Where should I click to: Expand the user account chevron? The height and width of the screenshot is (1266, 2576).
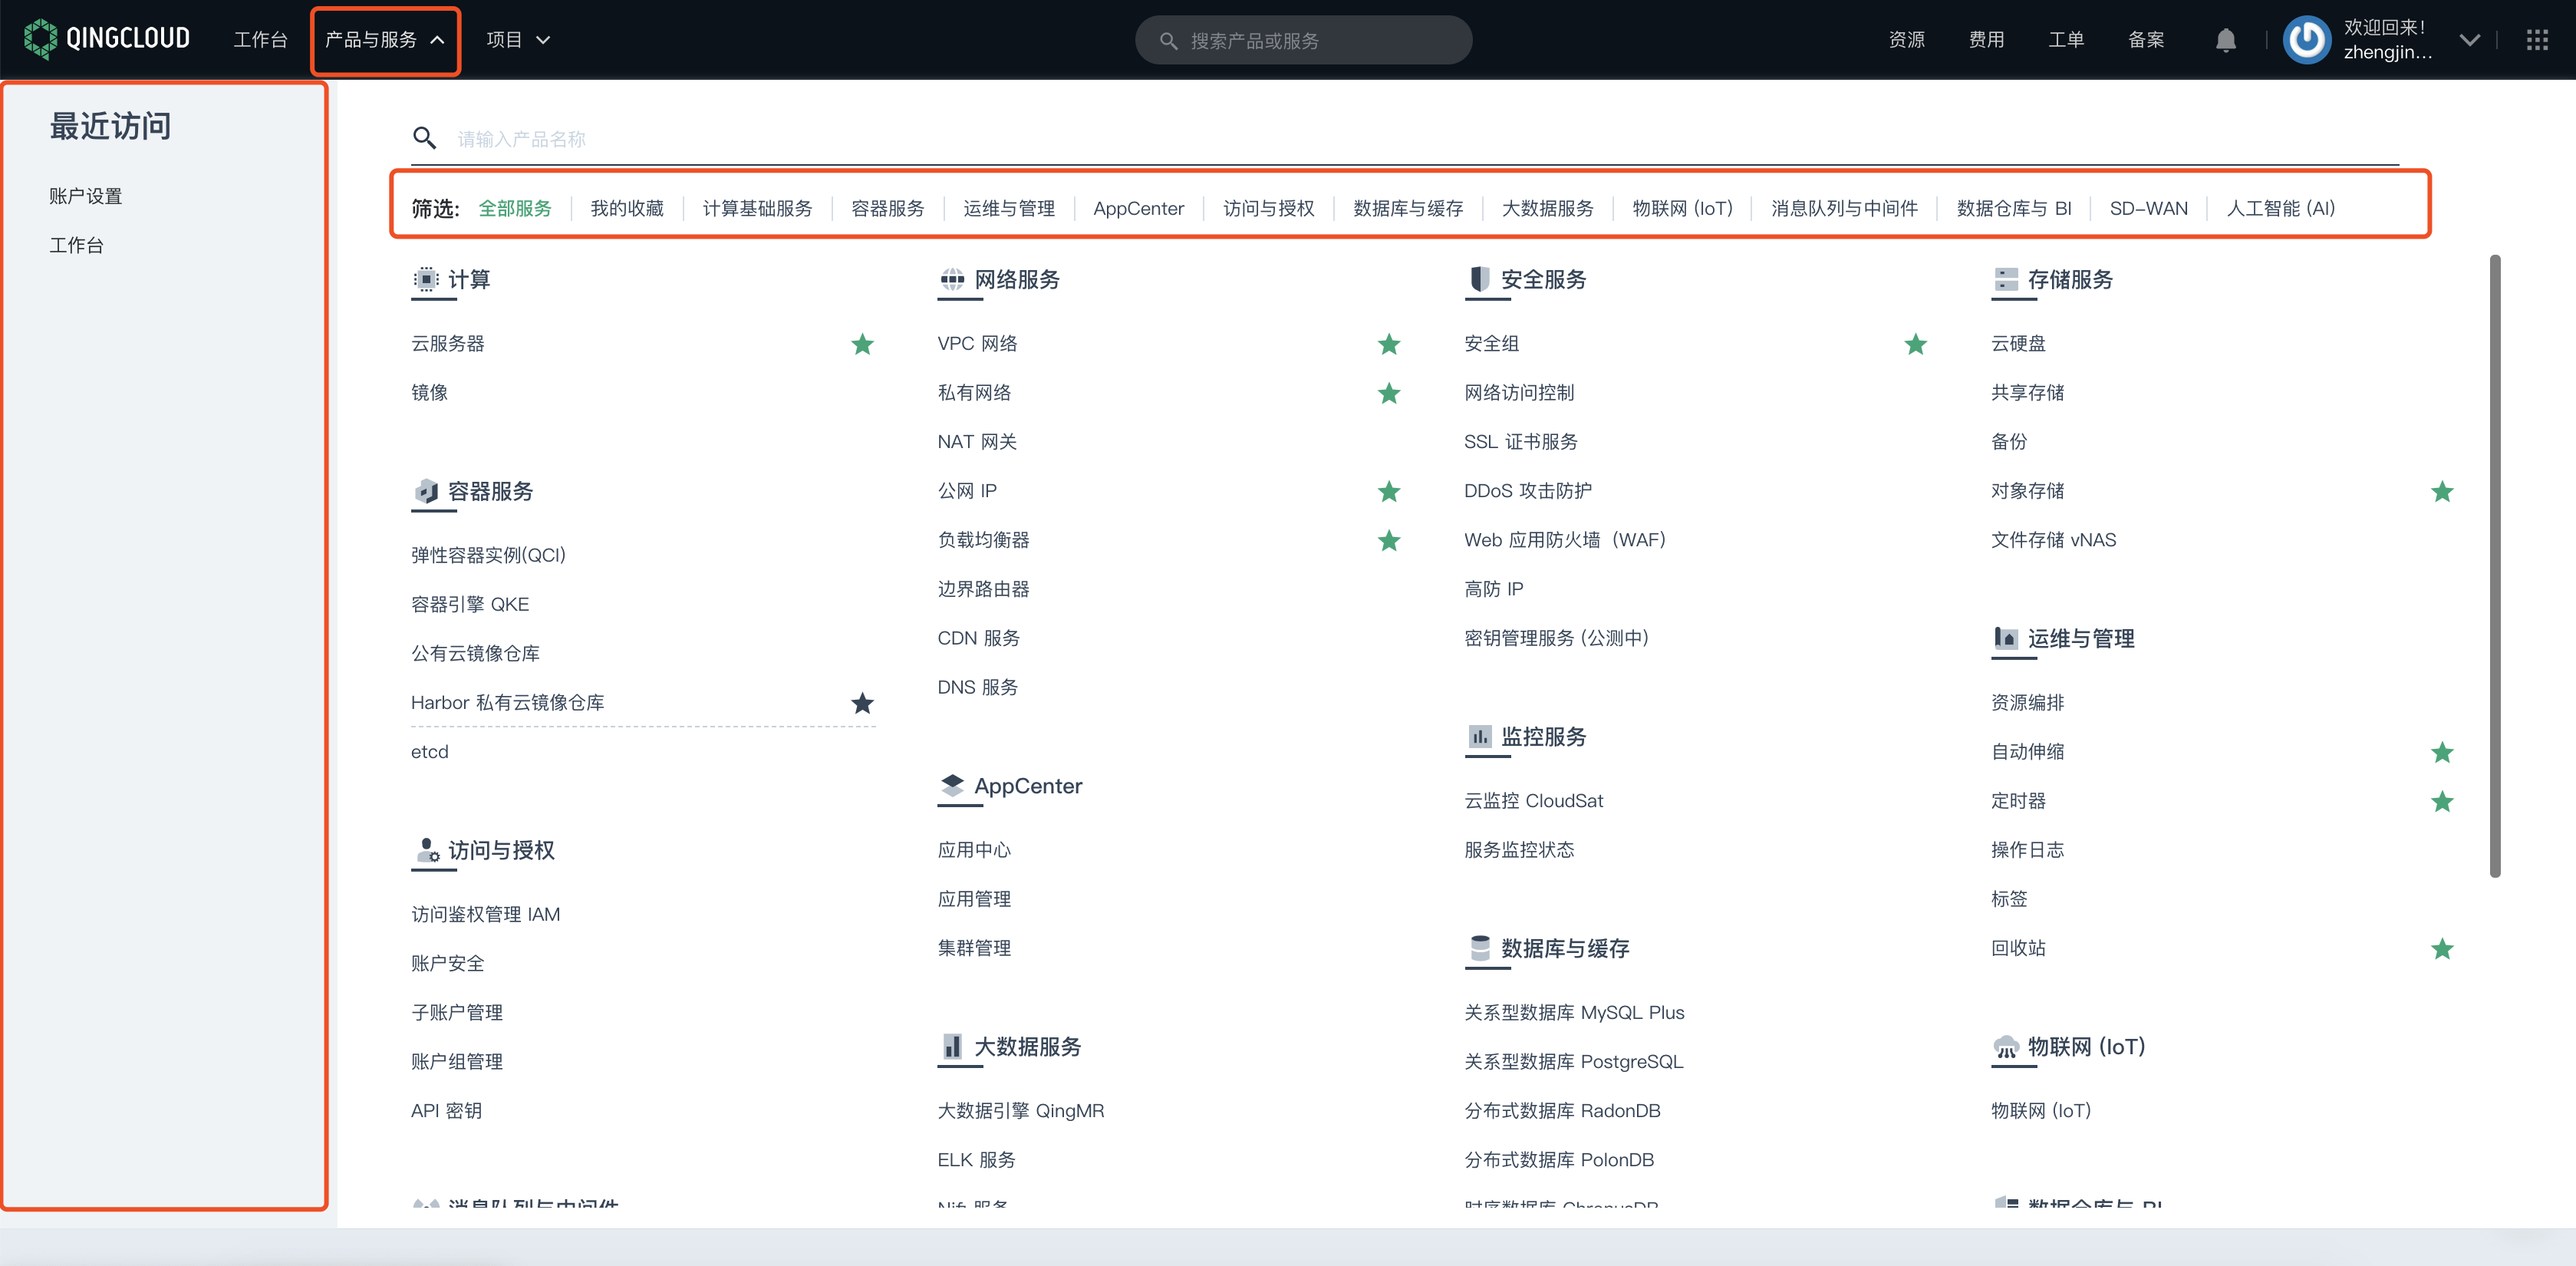[2469, 40]
